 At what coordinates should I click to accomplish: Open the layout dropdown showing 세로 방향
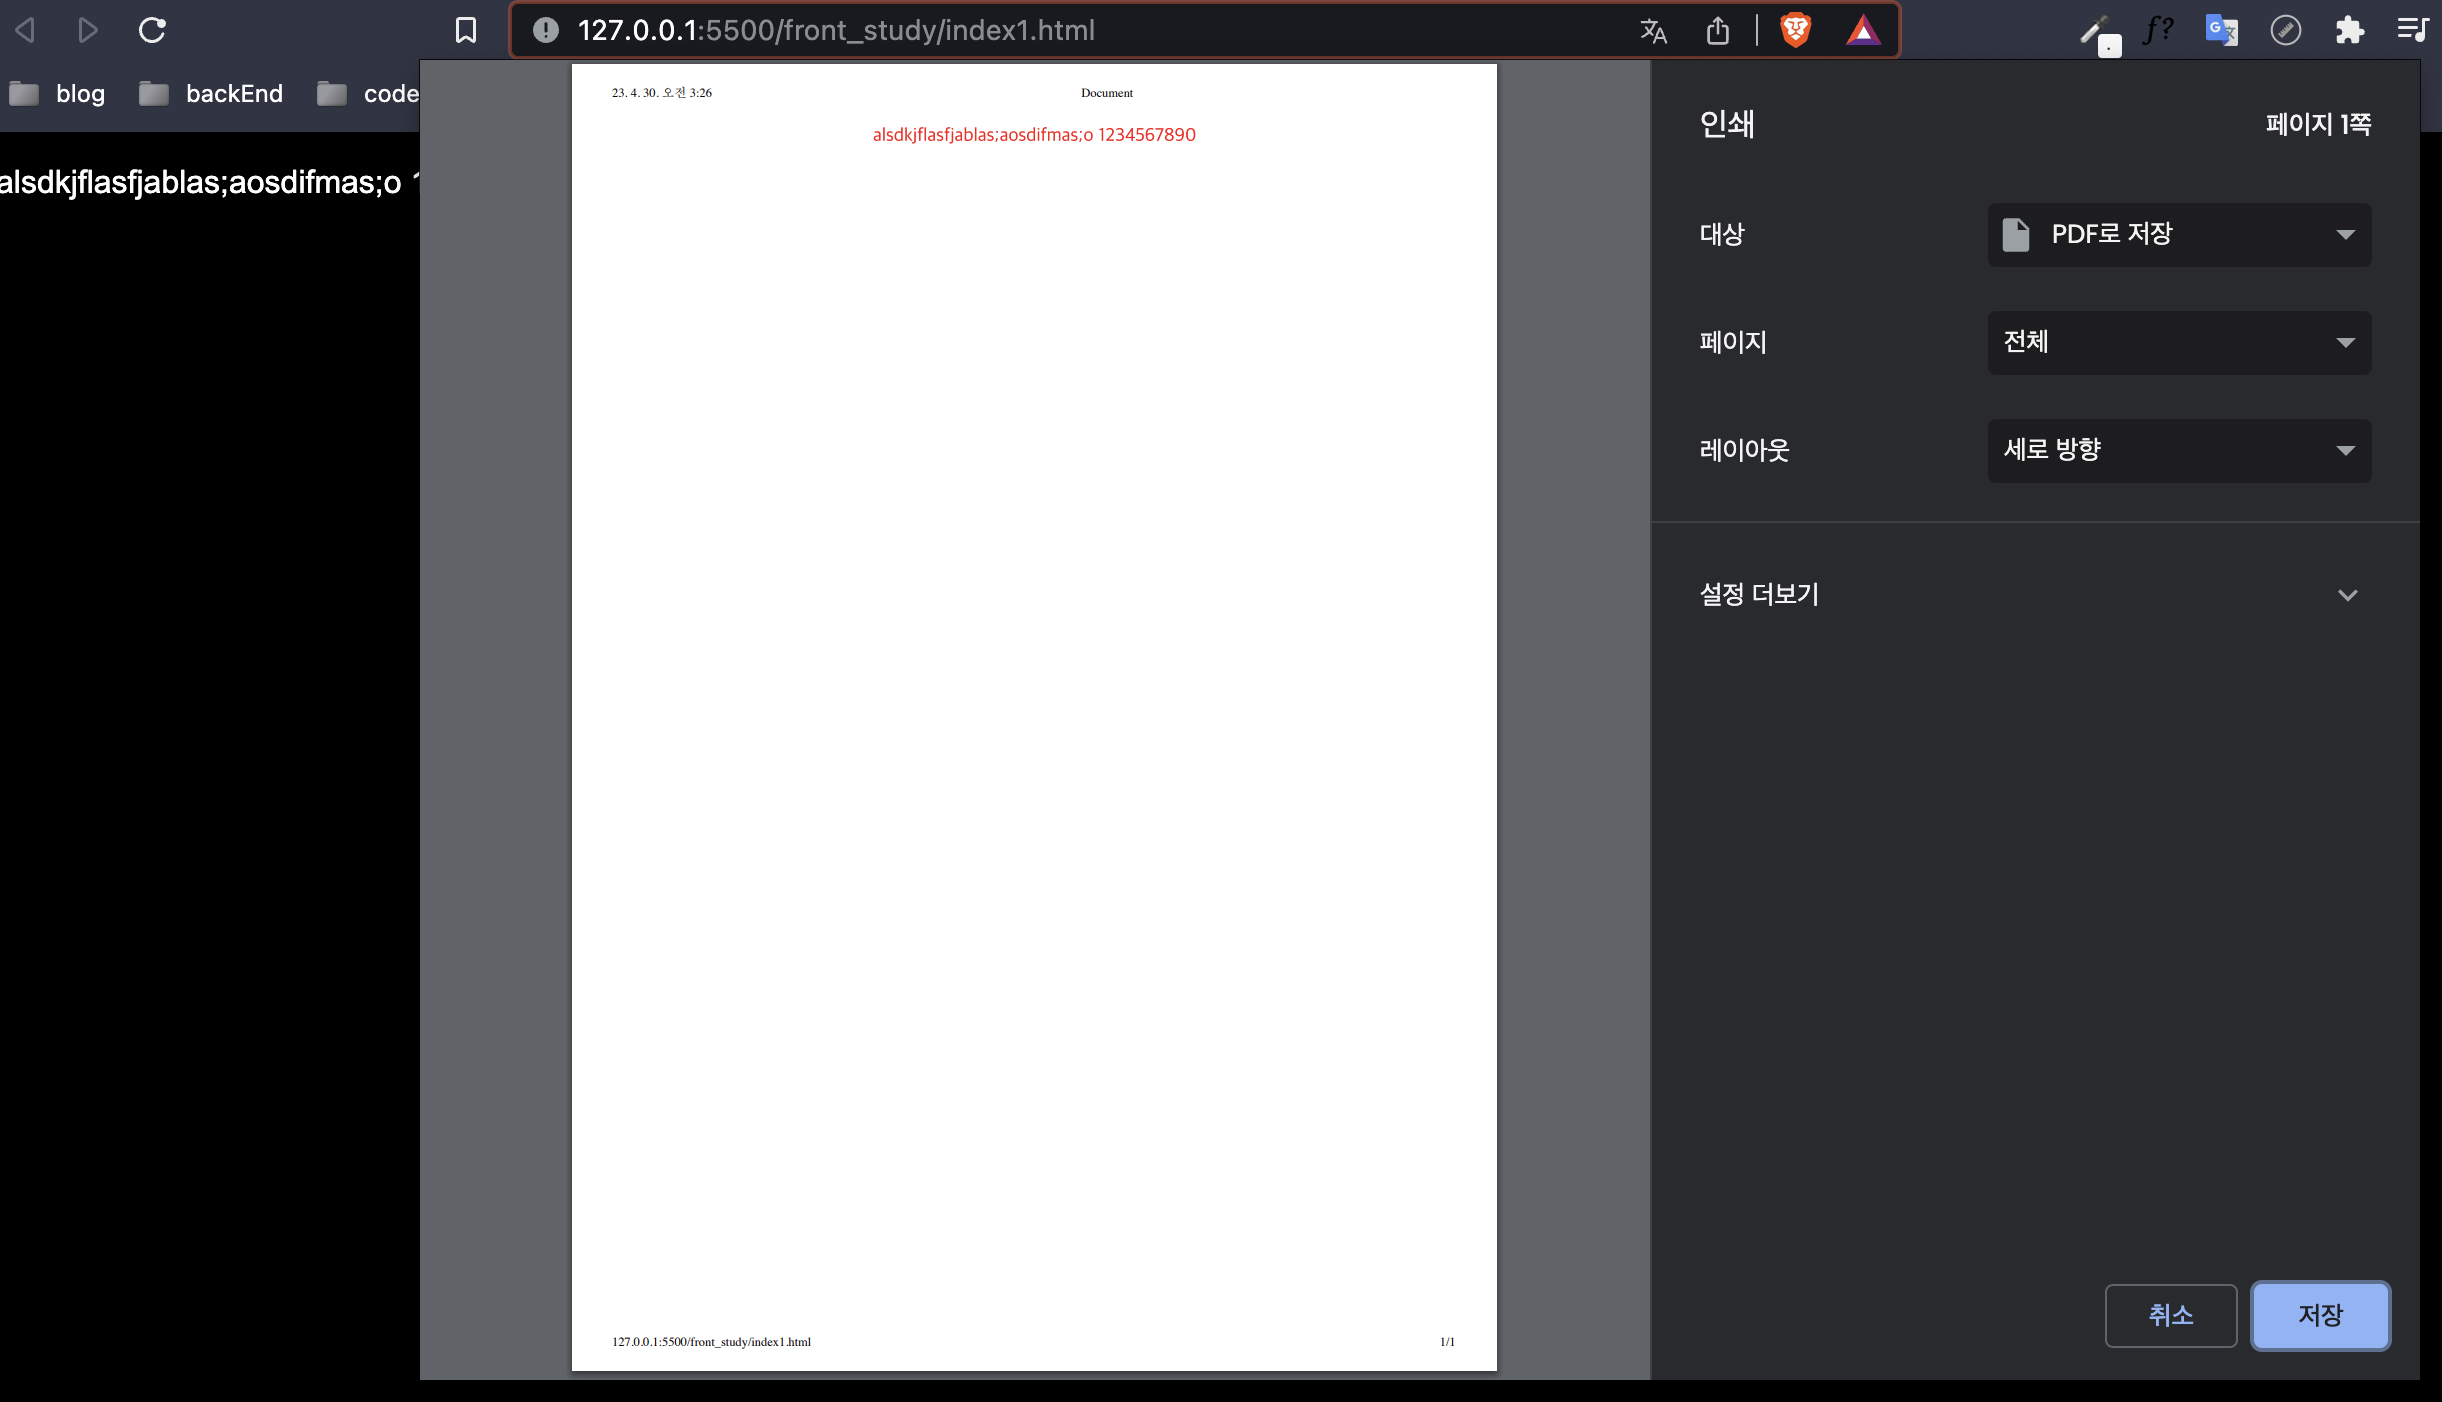coord(2179,451)
